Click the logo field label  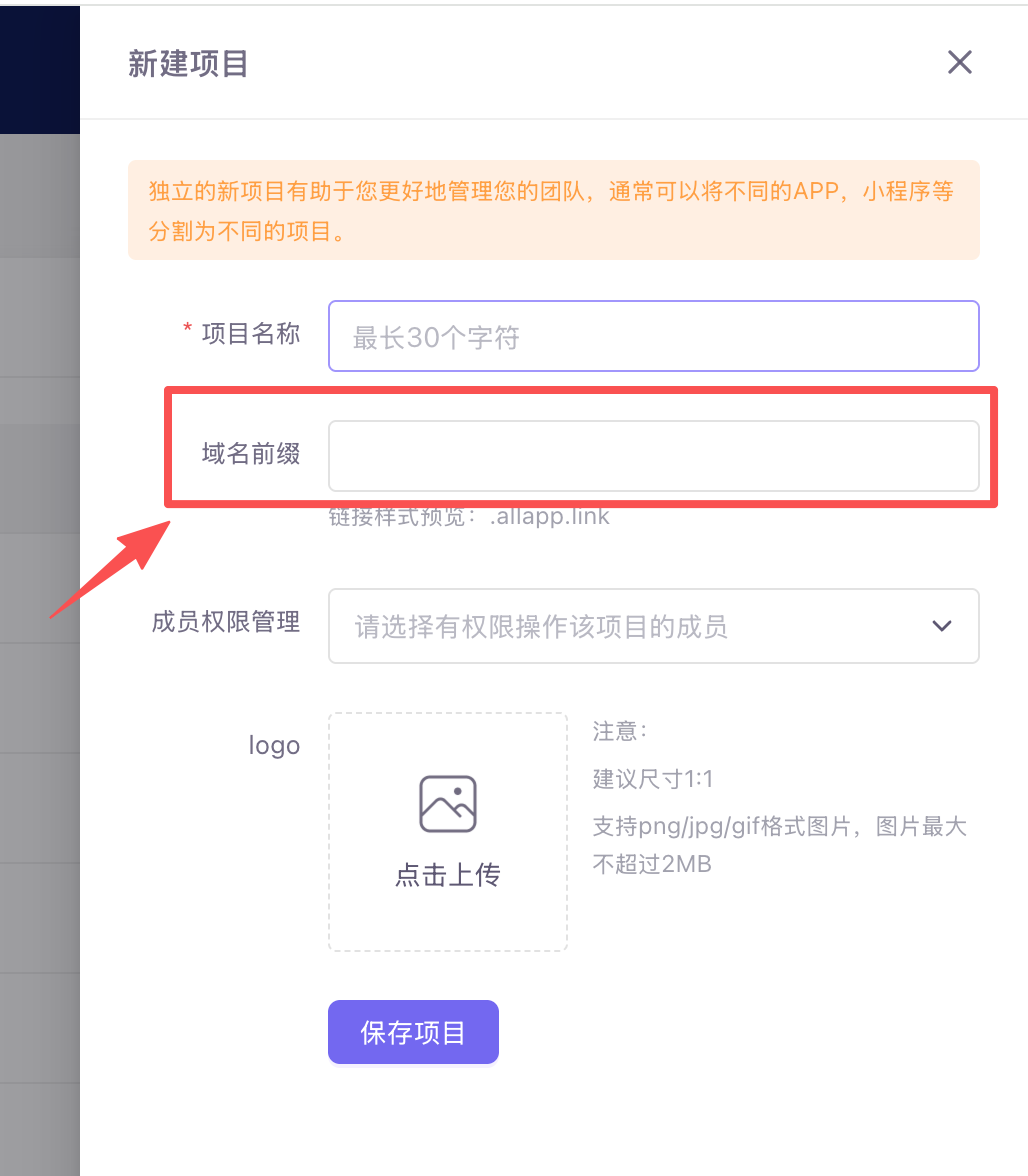(274, 745)
